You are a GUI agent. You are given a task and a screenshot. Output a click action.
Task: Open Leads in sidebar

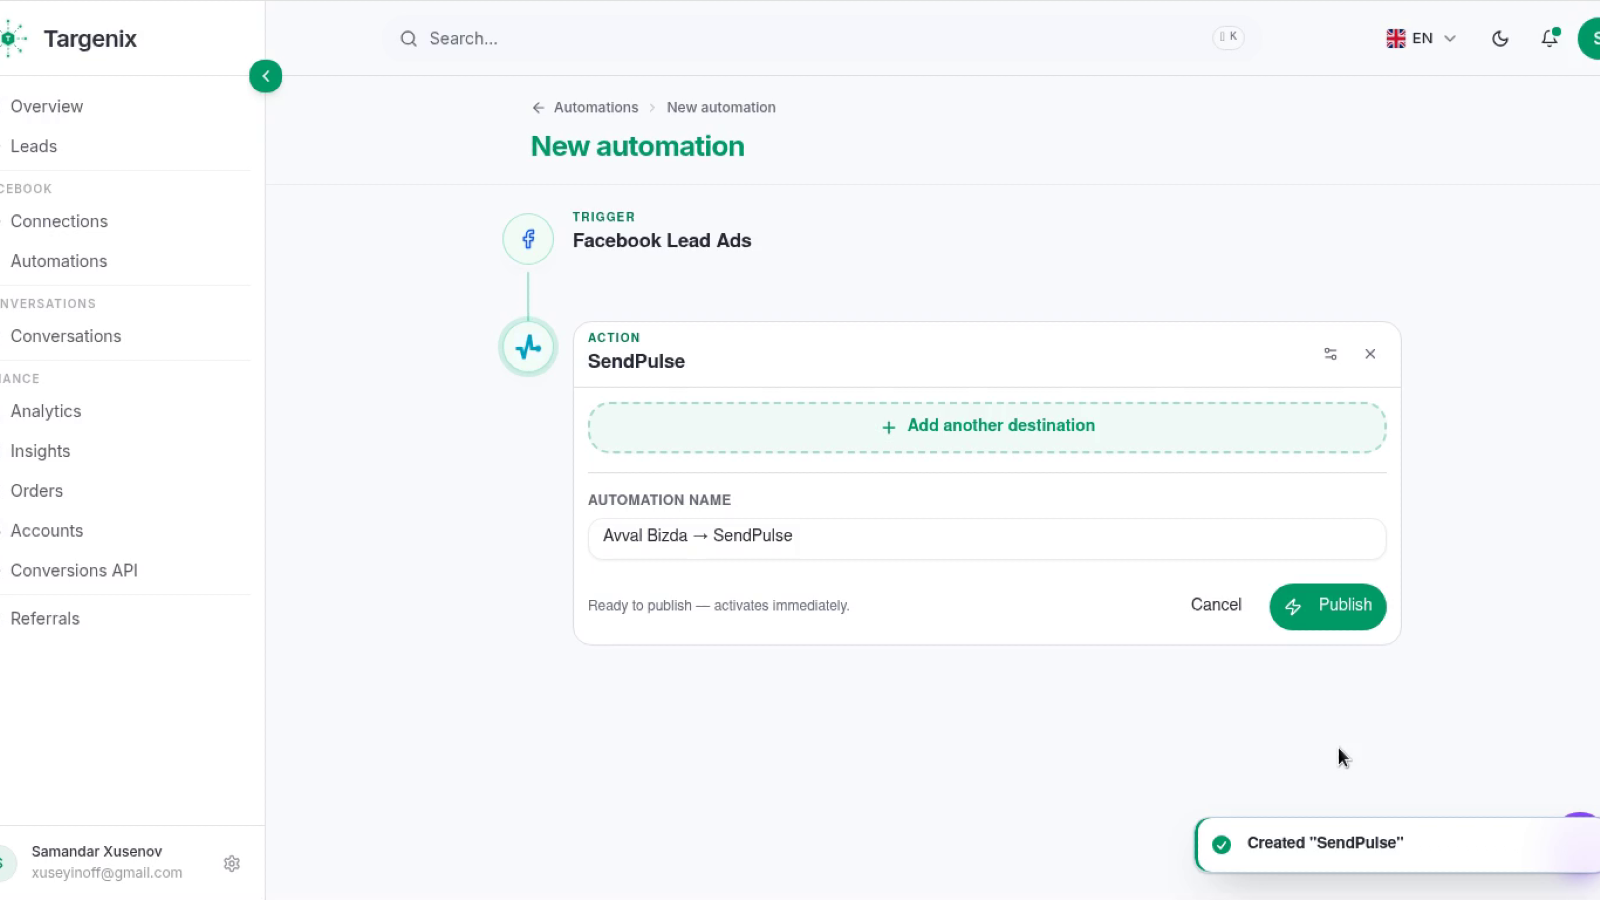pos(34,146)
